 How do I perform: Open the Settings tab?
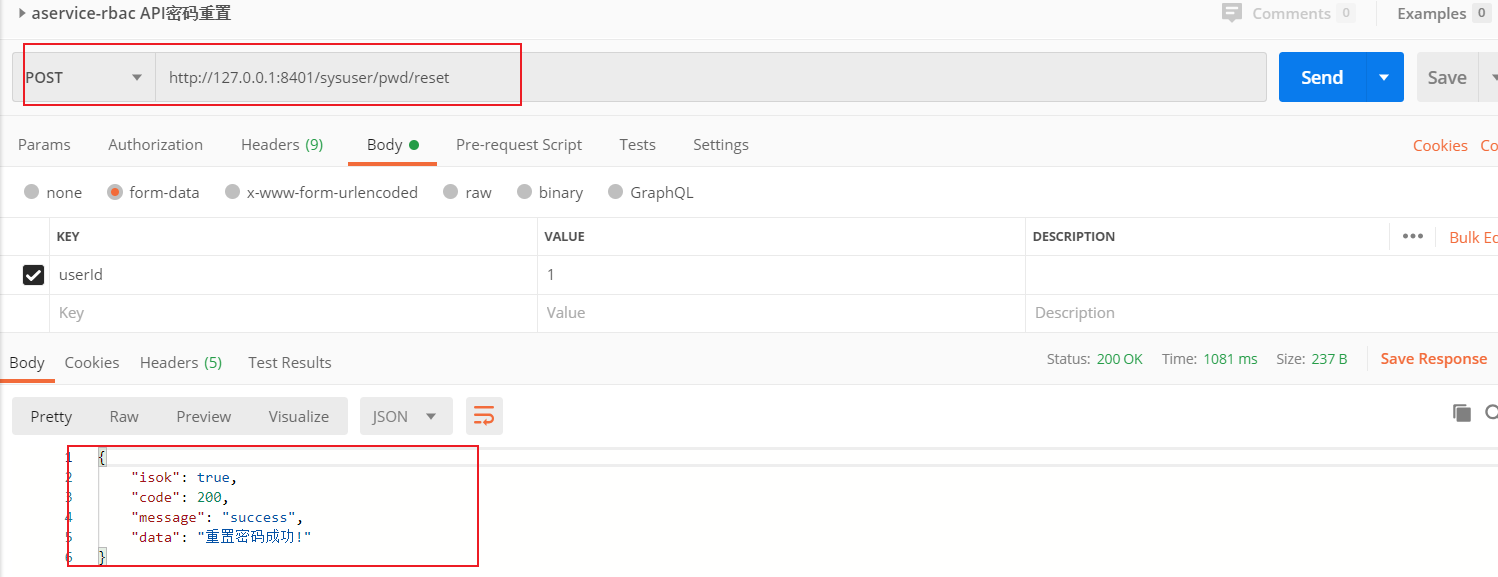(x=721, y=145)
